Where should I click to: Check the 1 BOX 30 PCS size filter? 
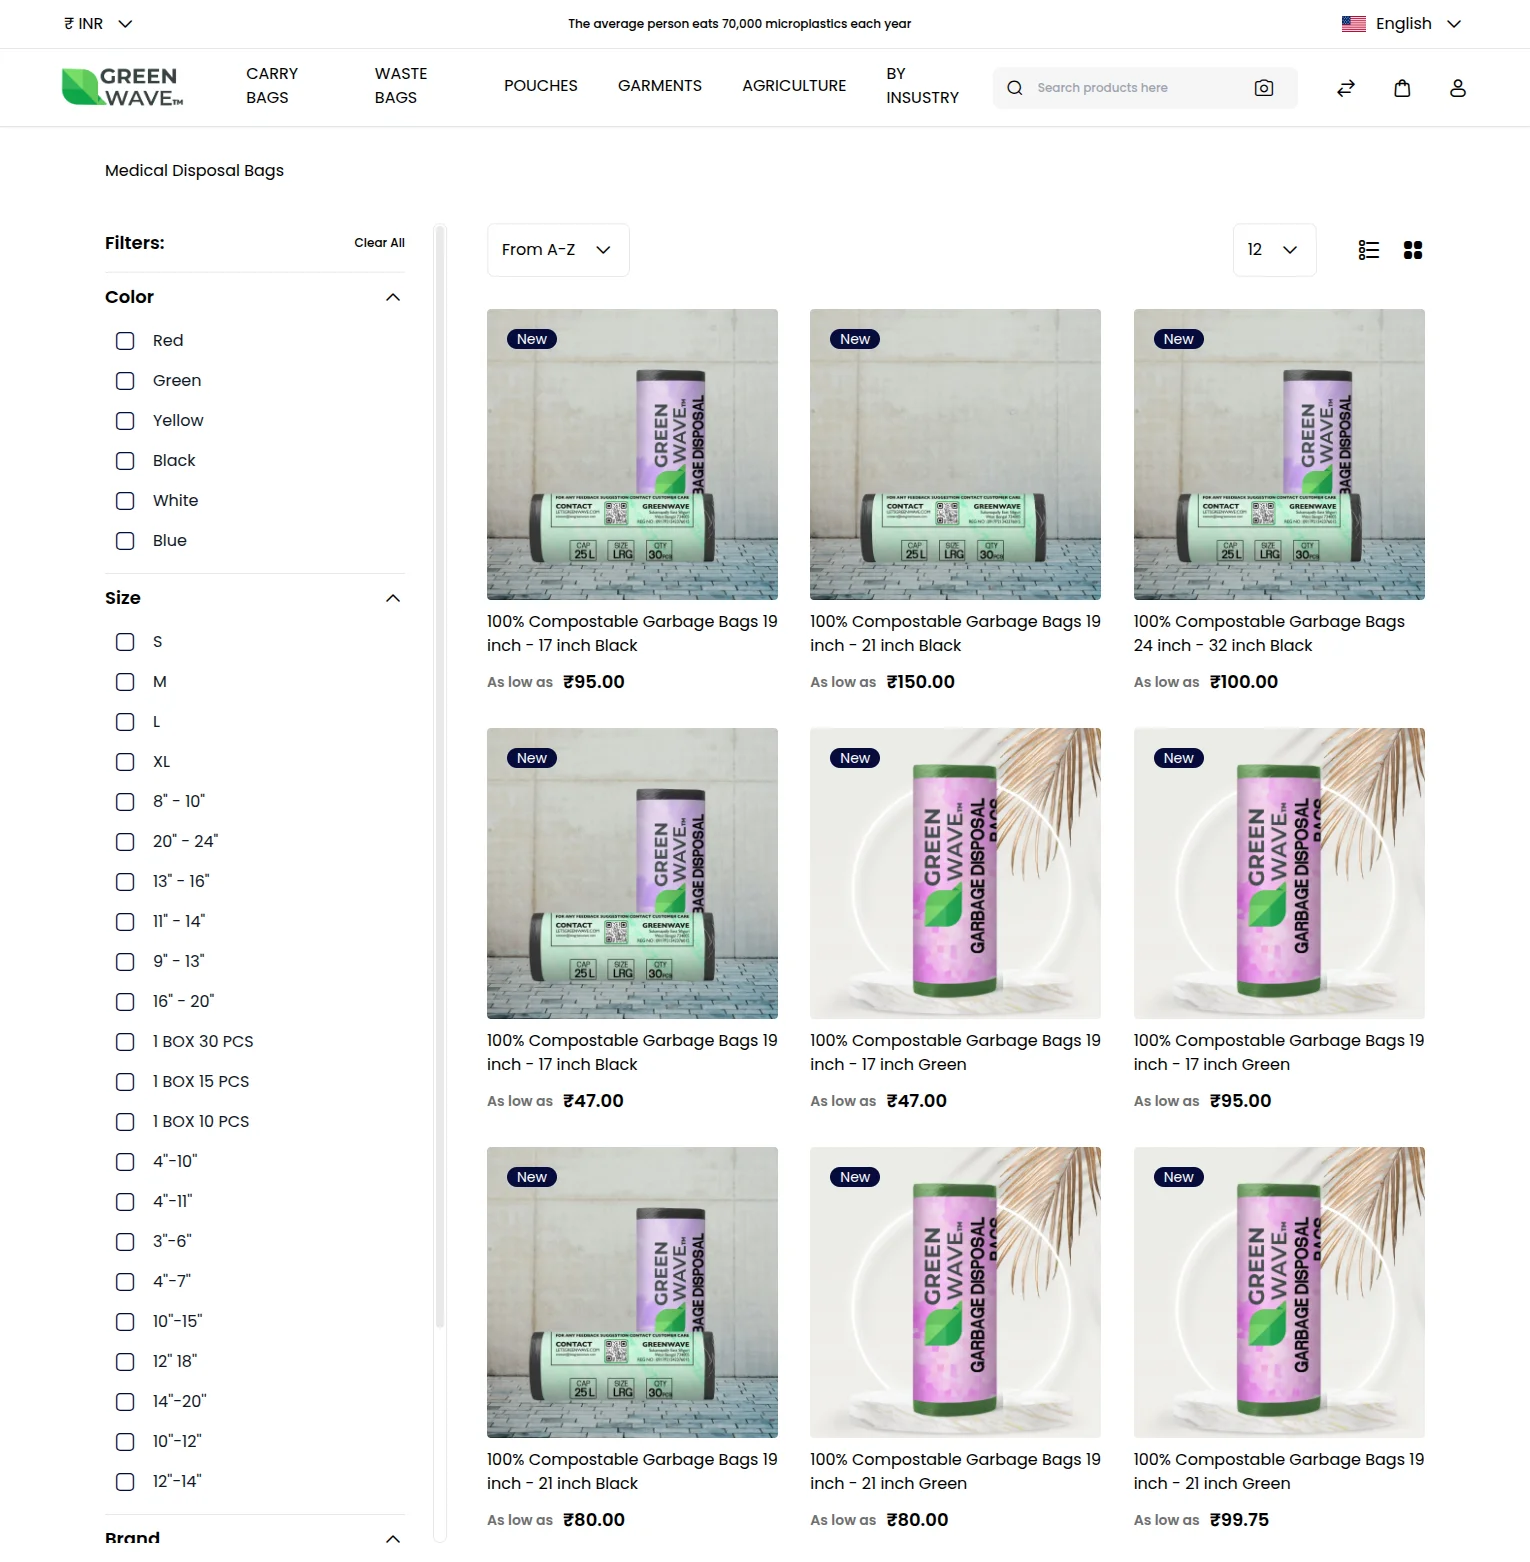[x=125, y=1041]
